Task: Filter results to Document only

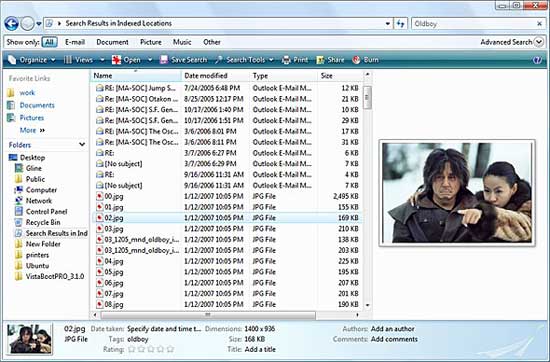Action: pyautogui.click(x=112, y=42)
